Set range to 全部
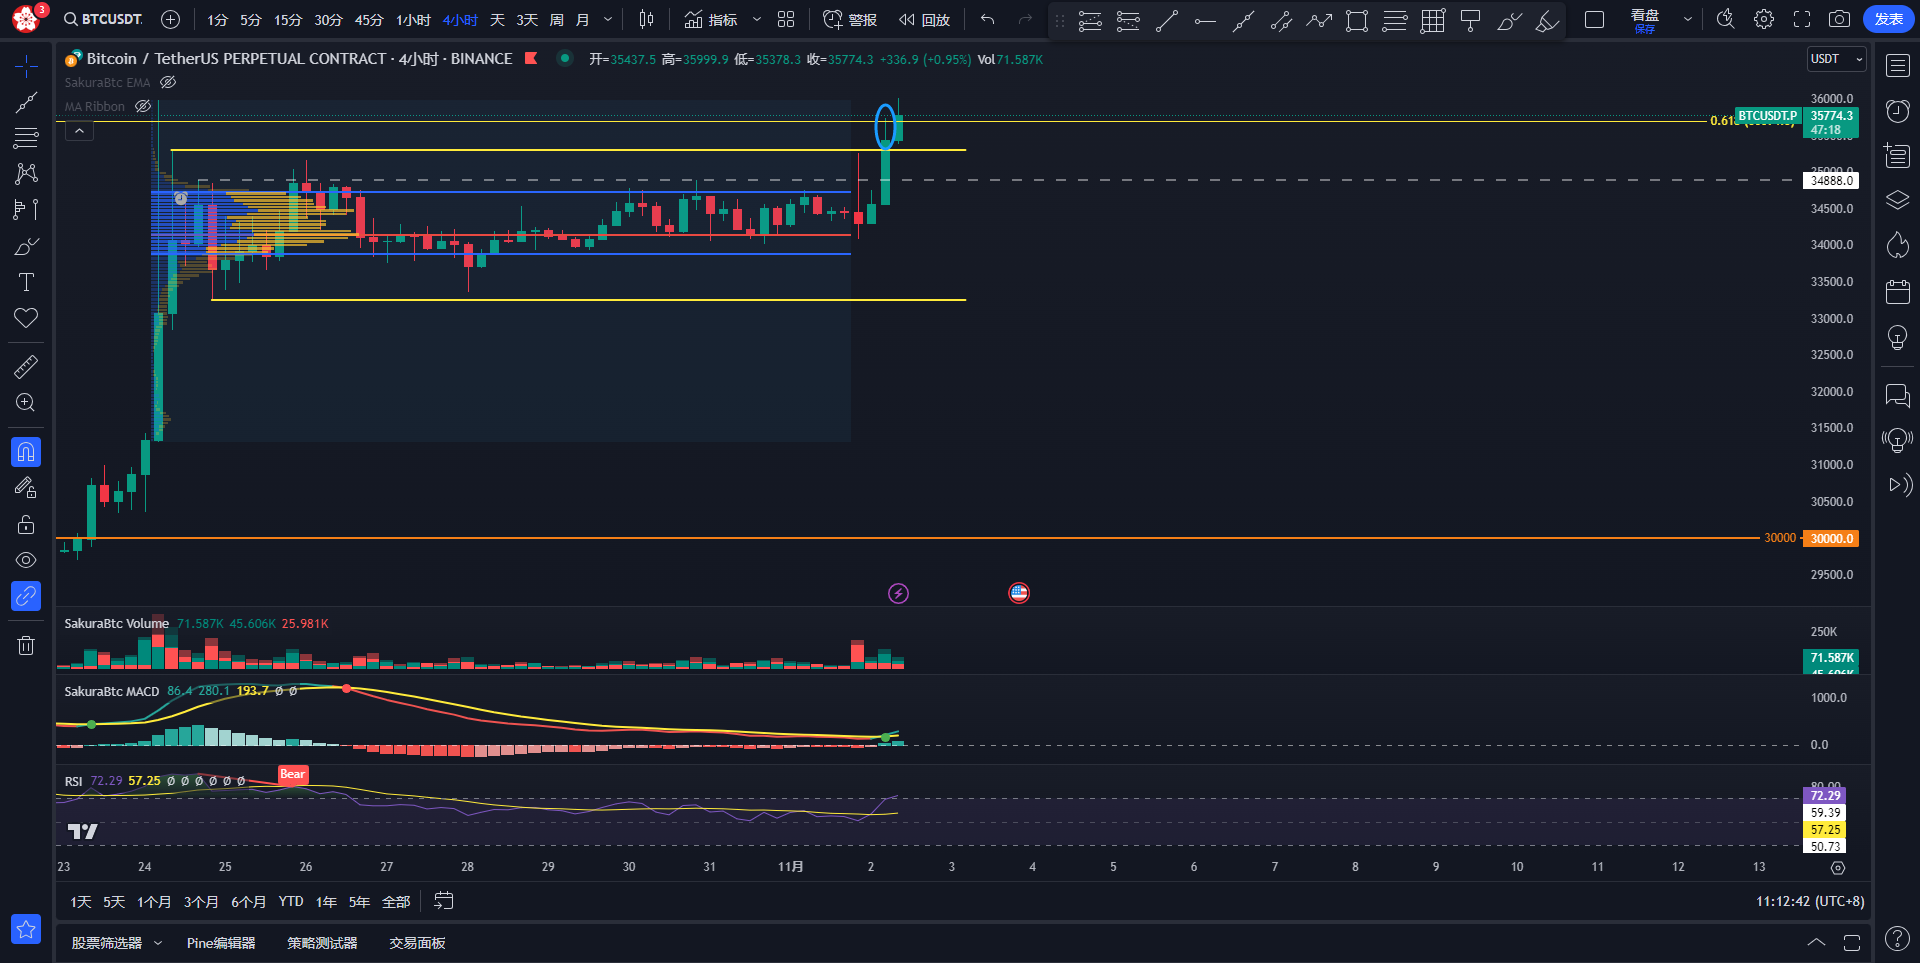 click(x=396, y=902)
